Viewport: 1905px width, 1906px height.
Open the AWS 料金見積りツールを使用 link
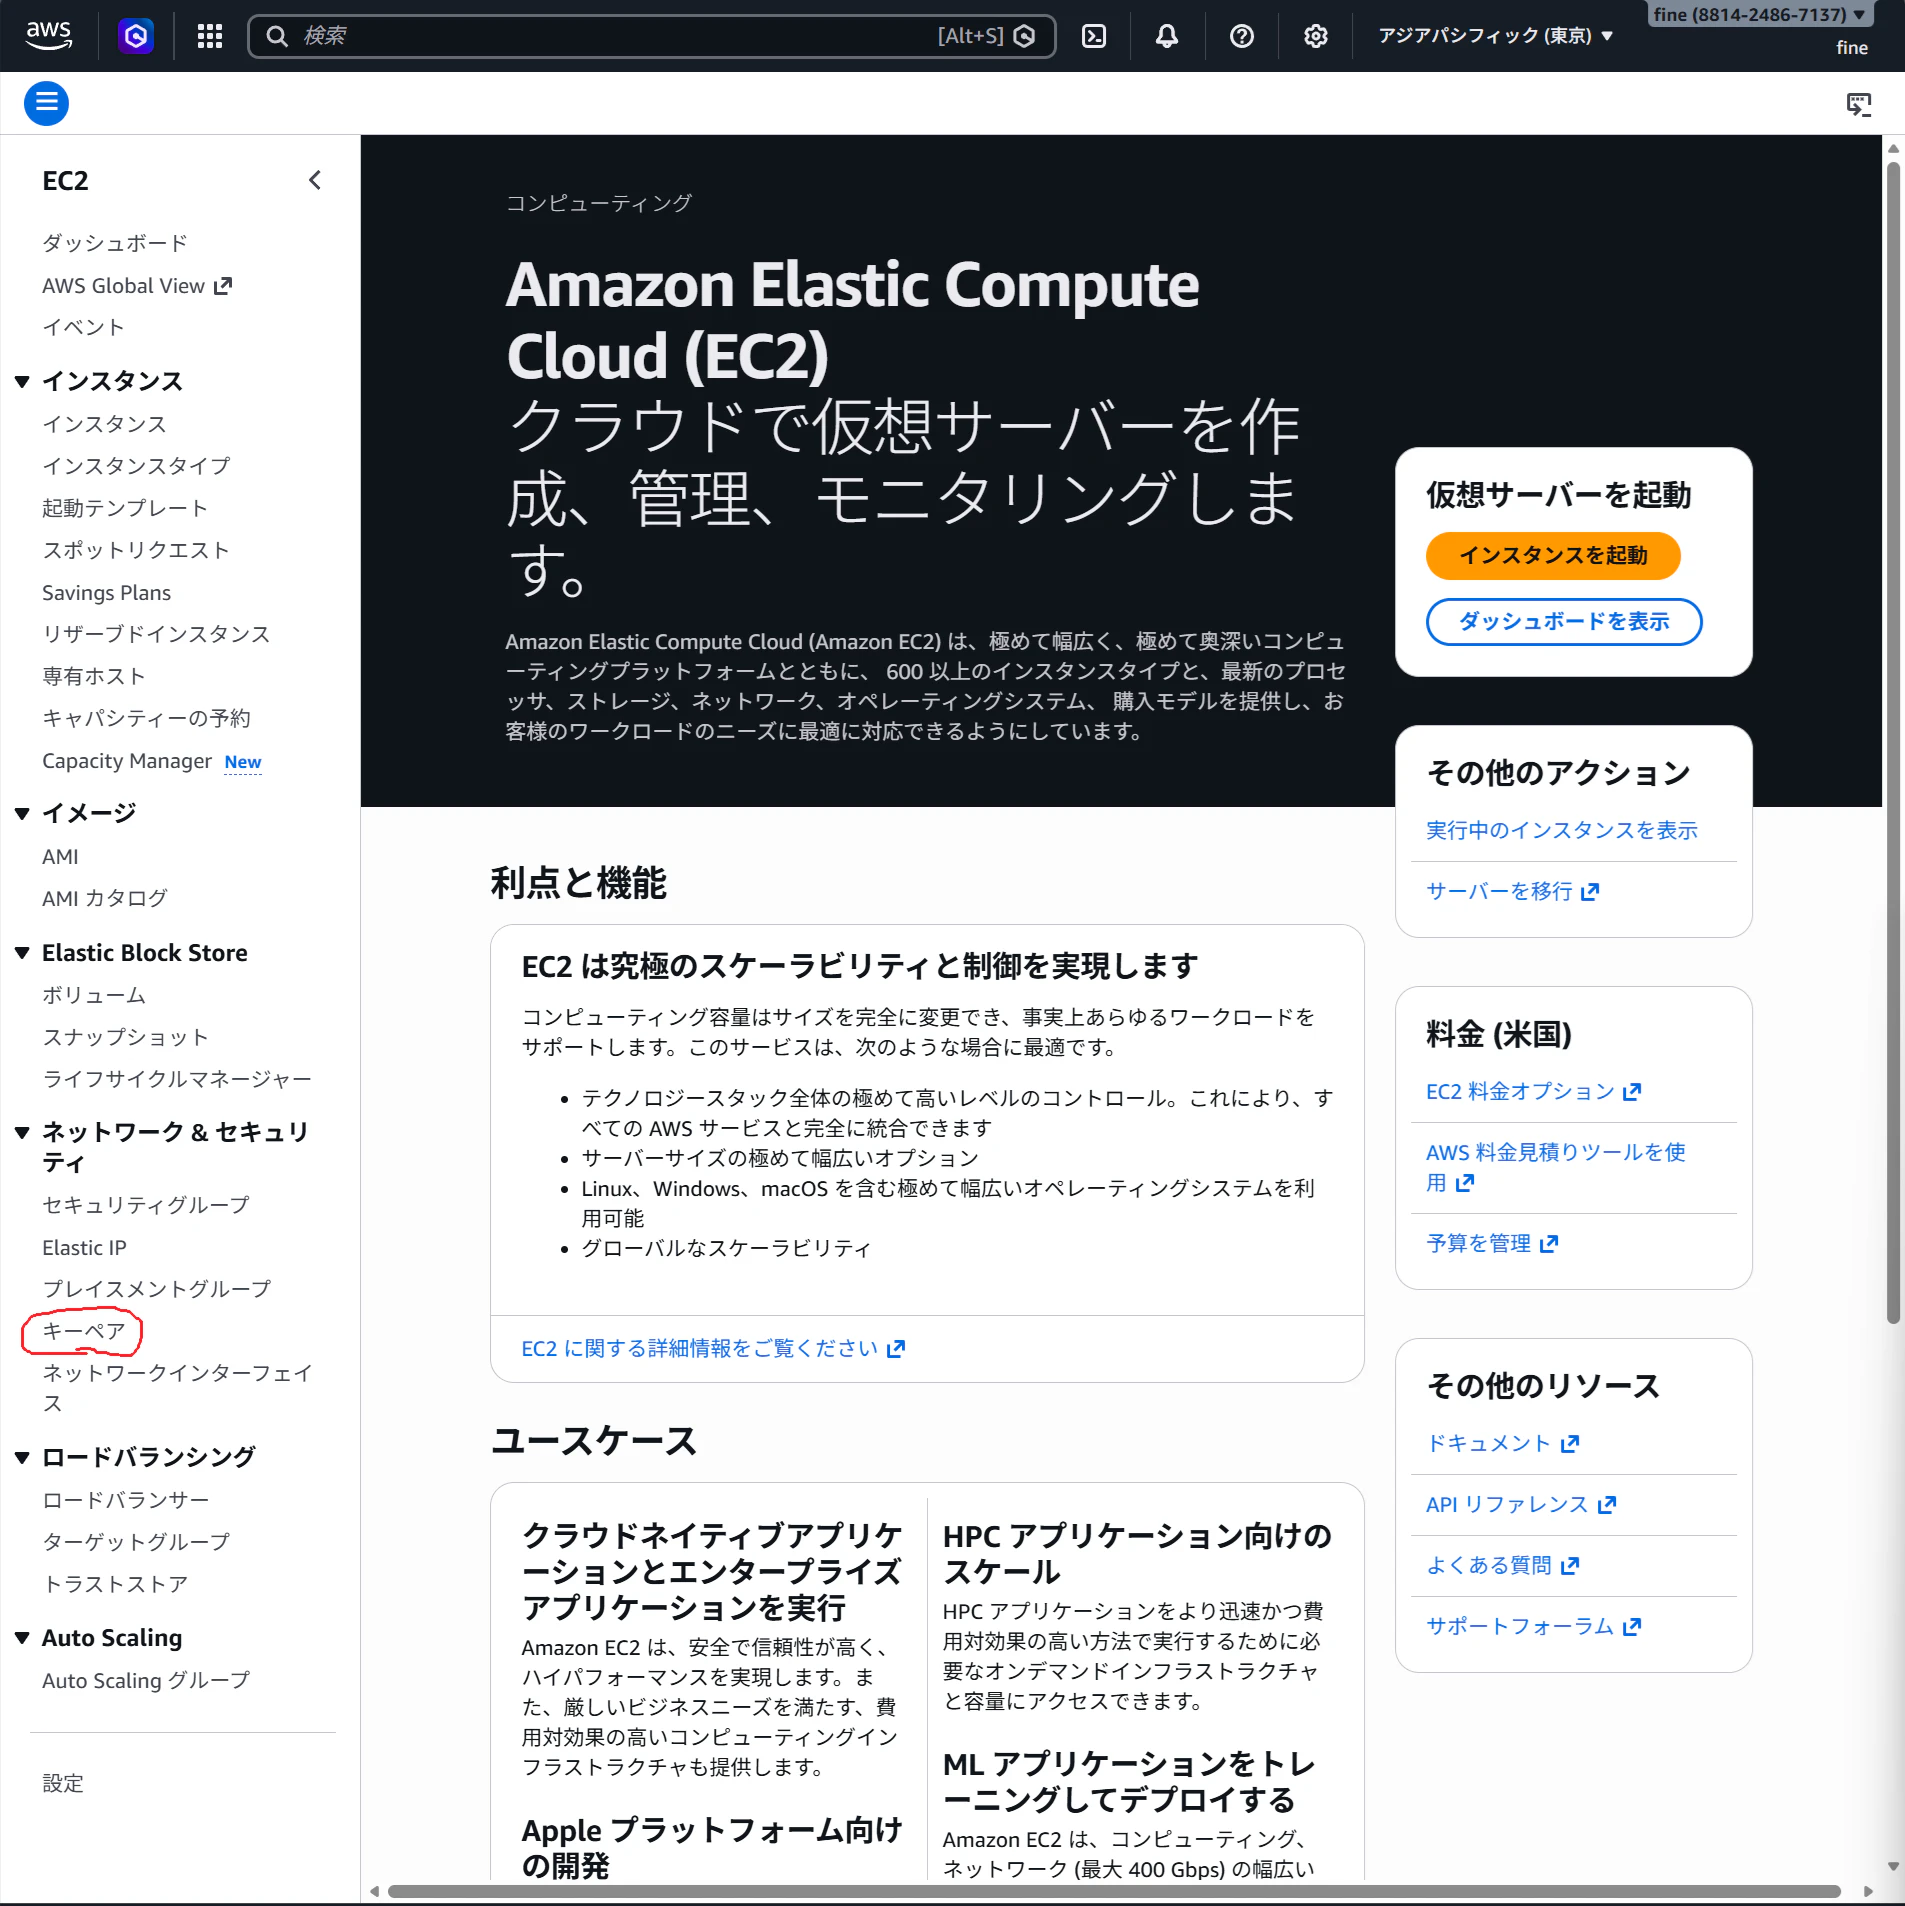pos(1556,1167)
